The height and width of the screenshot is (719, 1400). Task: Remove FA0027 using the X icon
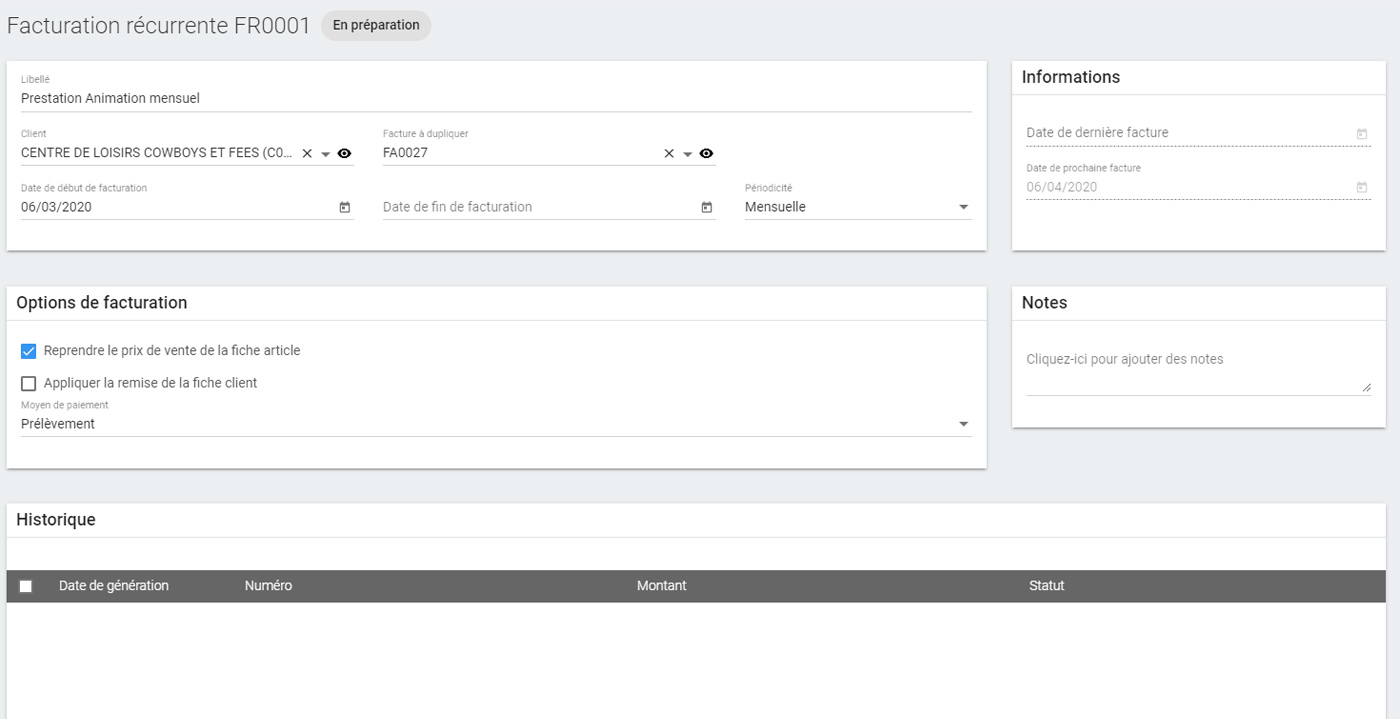tap(668, 152)
